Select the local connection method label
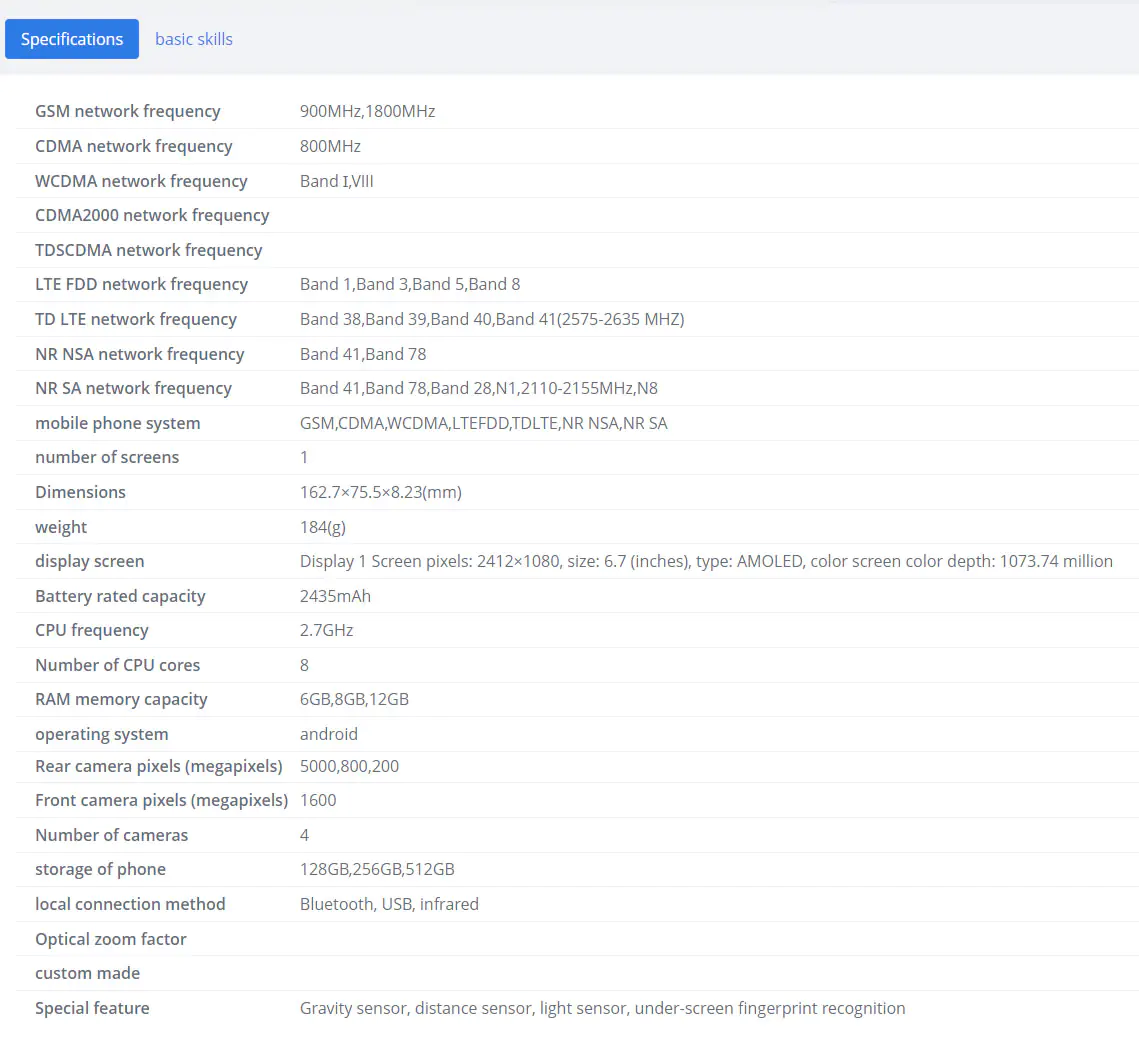Screen dimensions: 1139x1045 tap(131, 903)
